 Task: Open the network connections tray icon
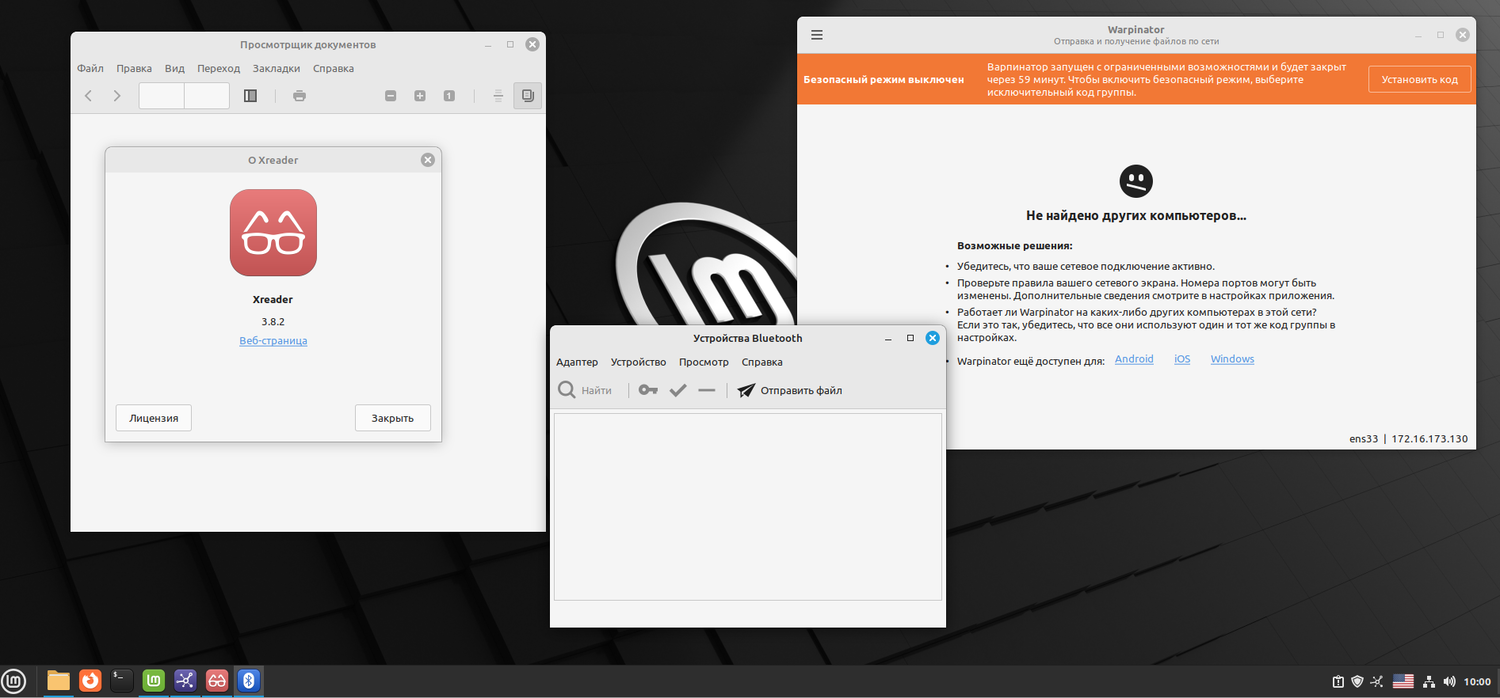click(1428, 682)
